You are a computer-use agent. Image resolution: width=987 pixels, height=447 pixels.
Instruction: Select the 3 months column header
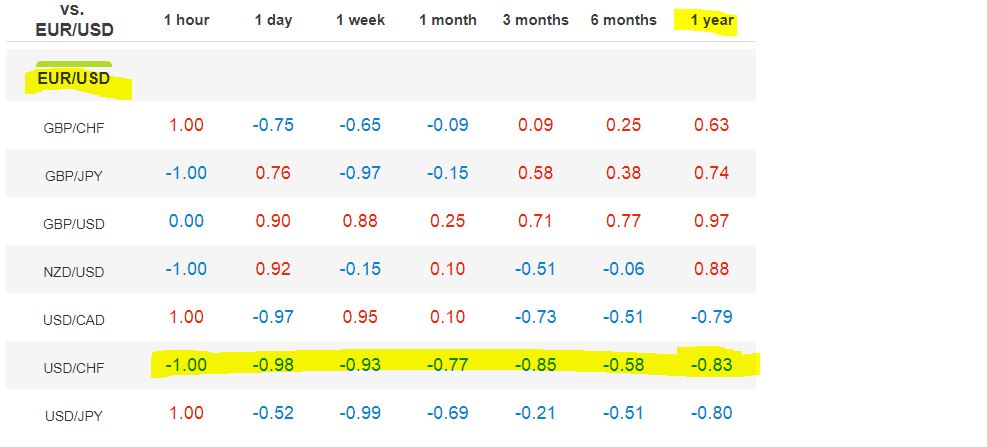pos(536,21)
